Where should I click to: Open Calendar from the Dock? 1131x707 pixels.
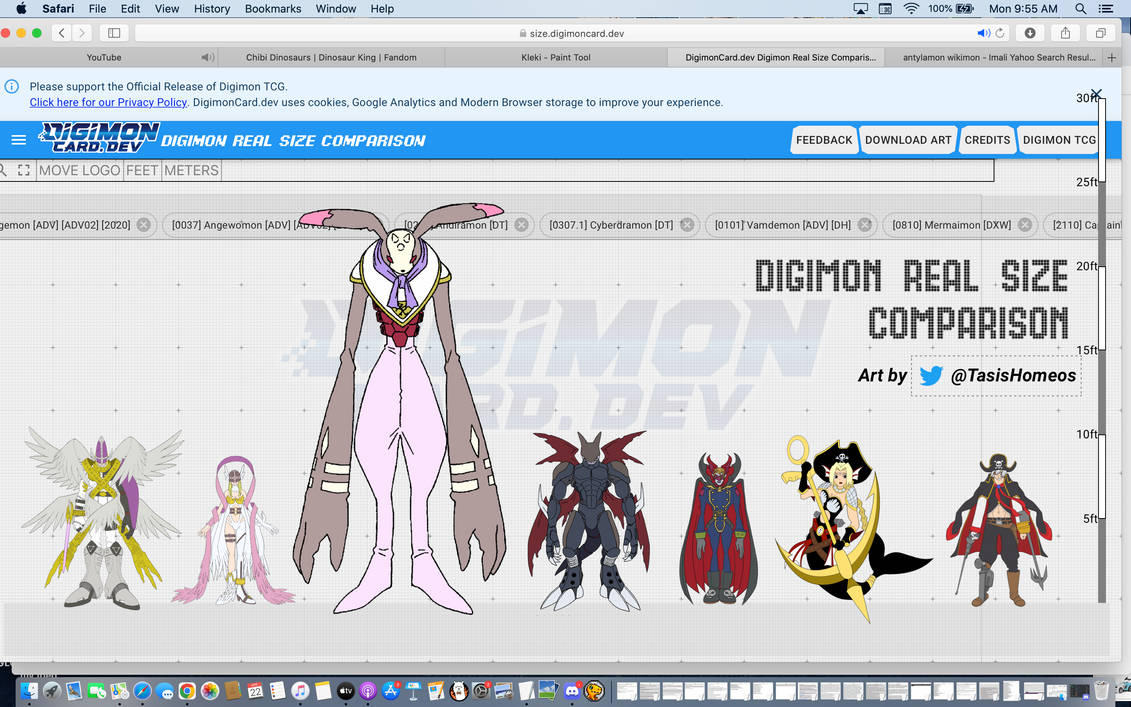pyautogui.click(x=255, y=691)
